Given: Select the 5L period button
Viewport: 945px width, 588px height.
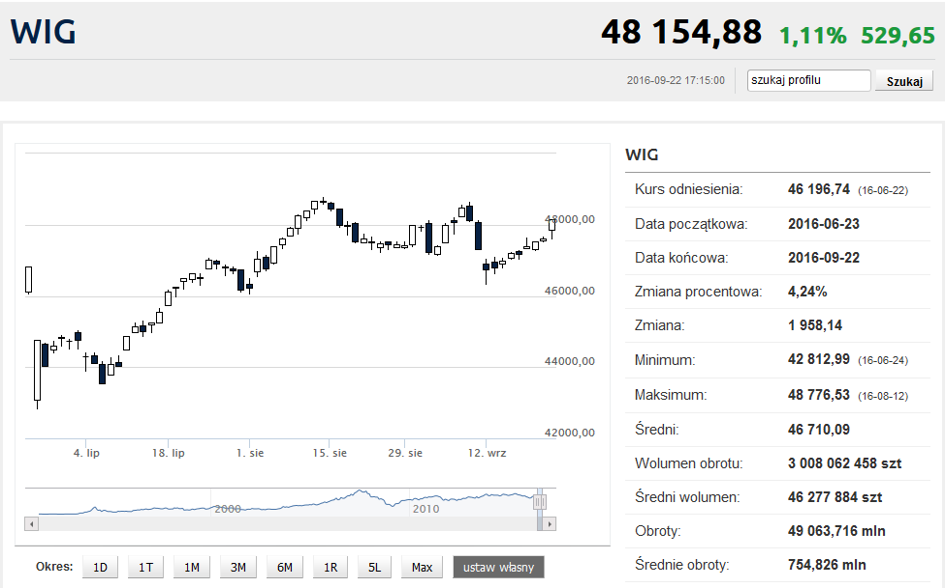Looking at the screenshot, I should [x=374, y=567].
